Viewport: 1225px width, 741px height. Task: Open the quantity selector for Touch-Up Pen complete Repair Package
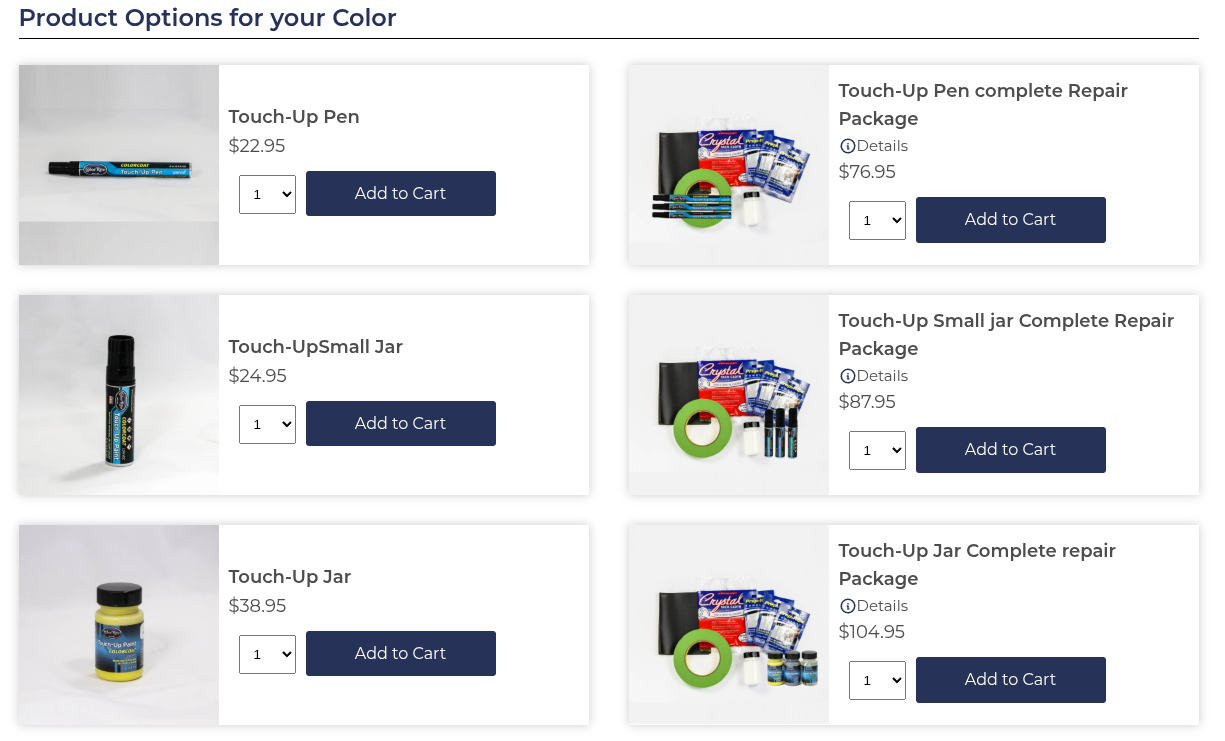[877, 220]
